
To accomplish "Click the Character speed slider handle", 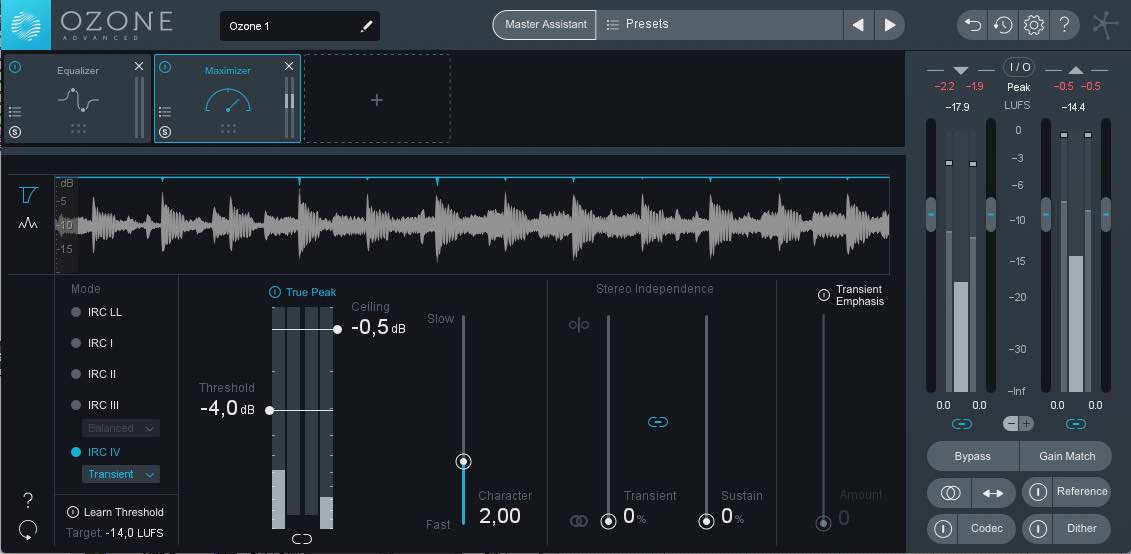I will [464, 462].
